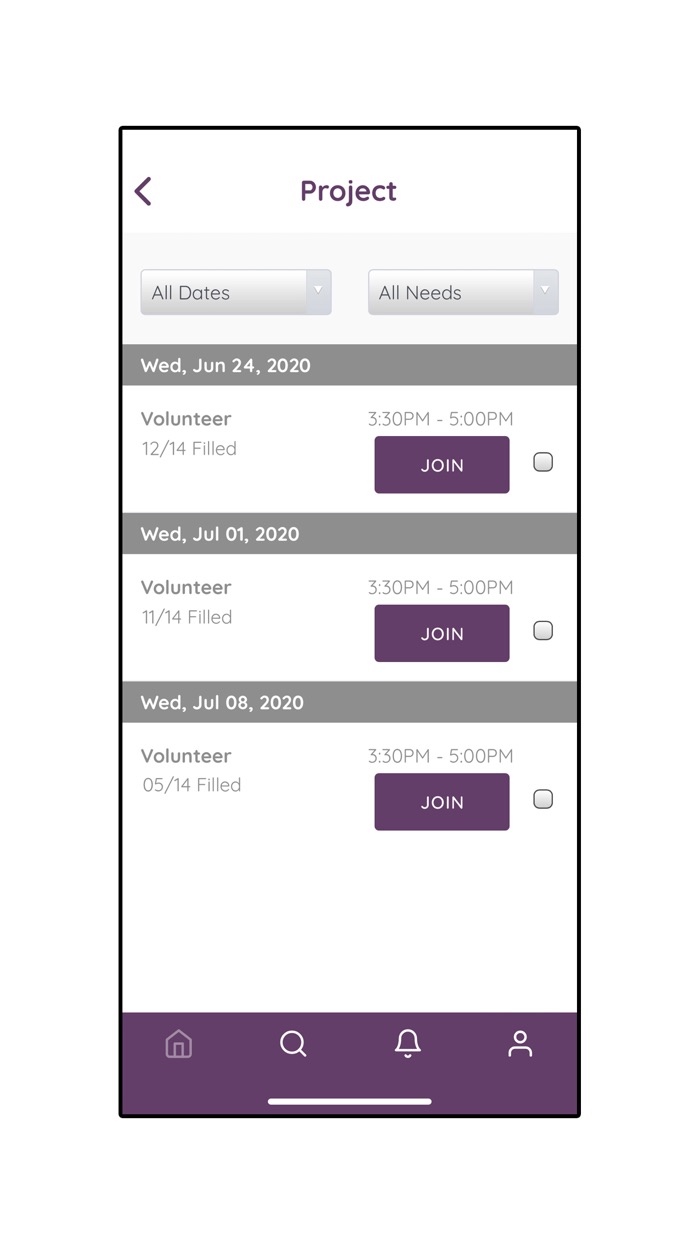Select the Wed, Jul 01, 2020 header
700x1244 pixels.
coord(220,534)
